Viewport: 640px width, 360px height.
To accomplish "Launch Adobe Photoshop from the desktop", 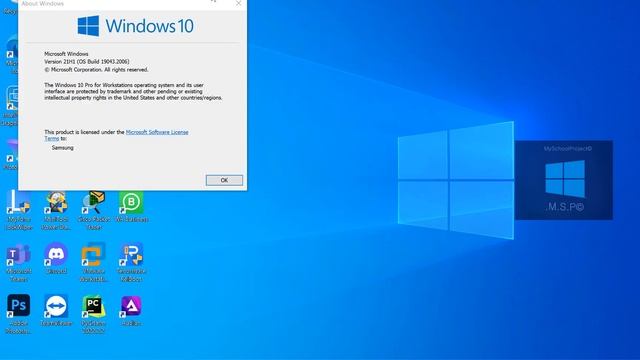I will 19,315.
